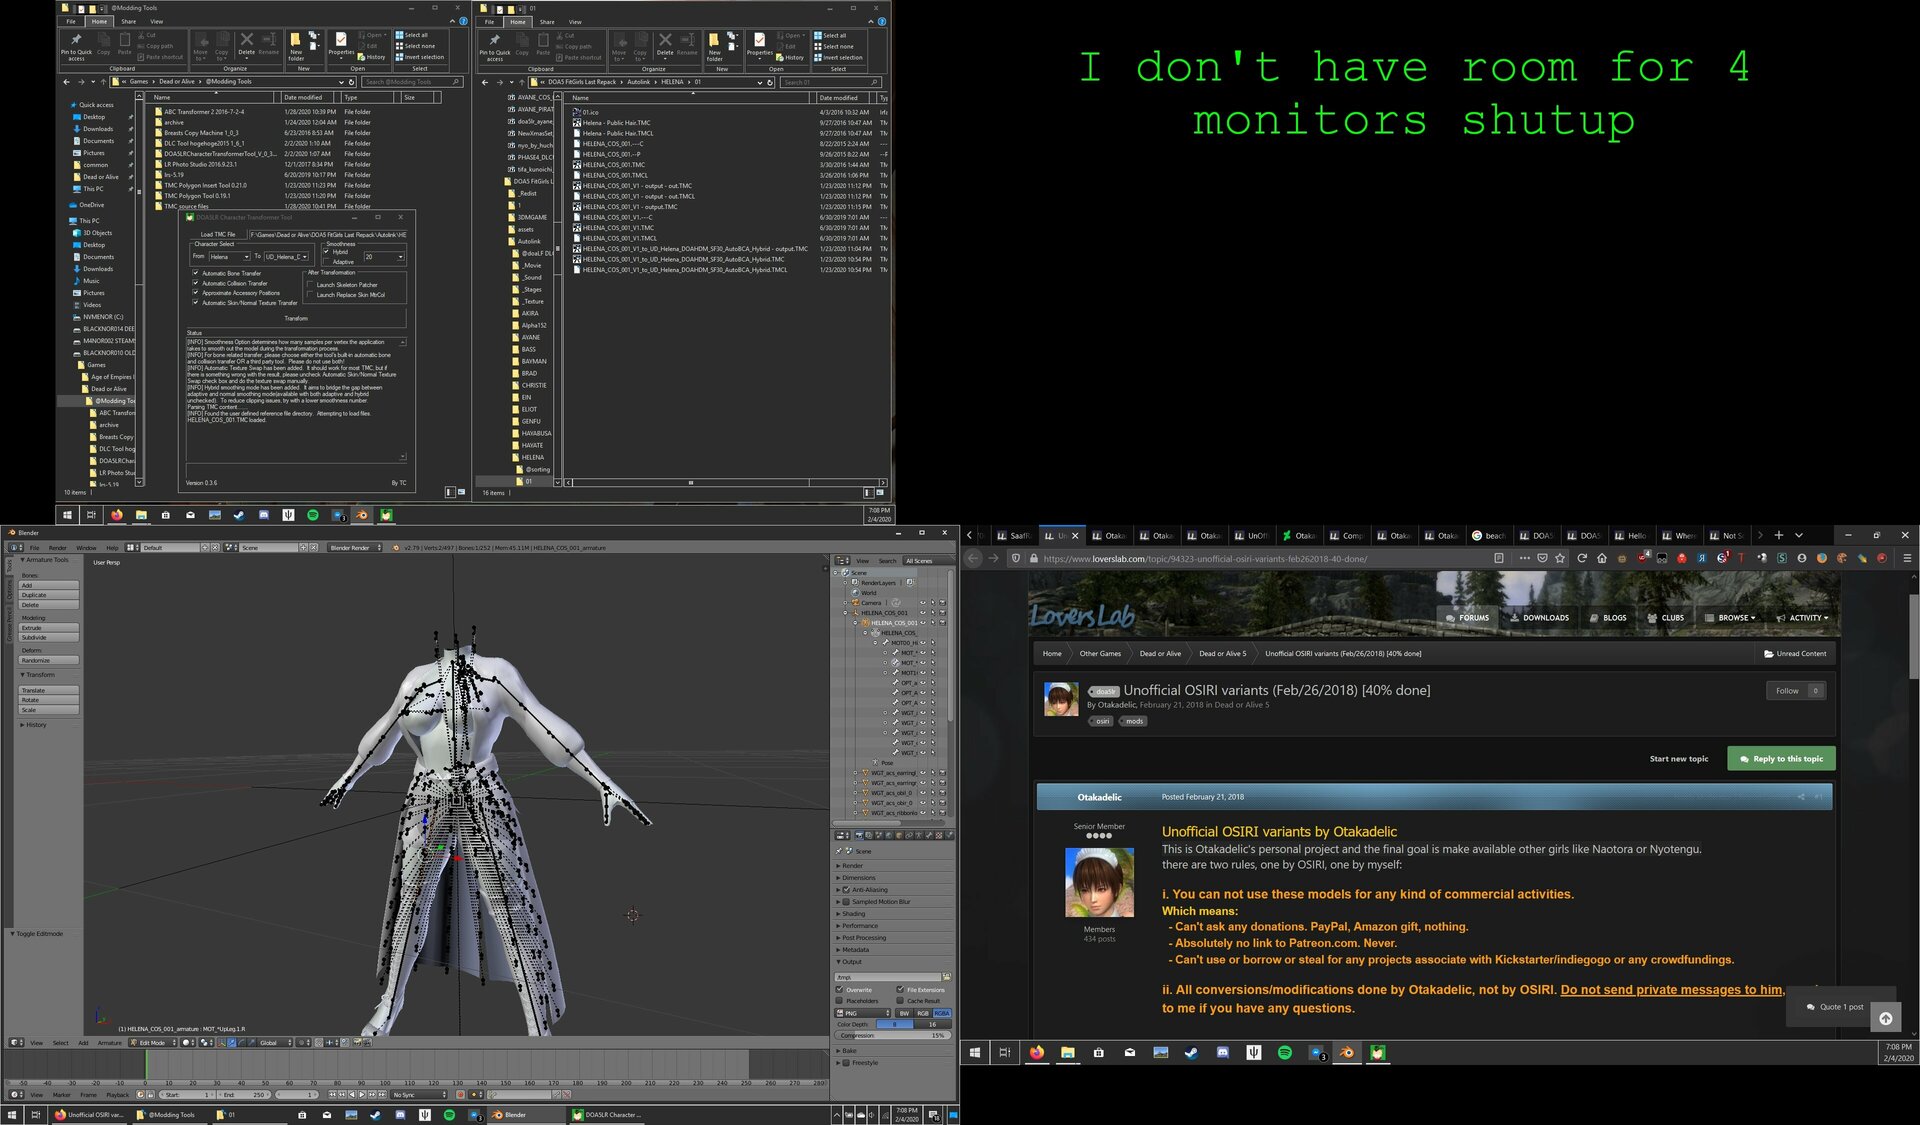
Task: Click Properties icon in 01 explorer window ribbon
Action: point(760,46)
